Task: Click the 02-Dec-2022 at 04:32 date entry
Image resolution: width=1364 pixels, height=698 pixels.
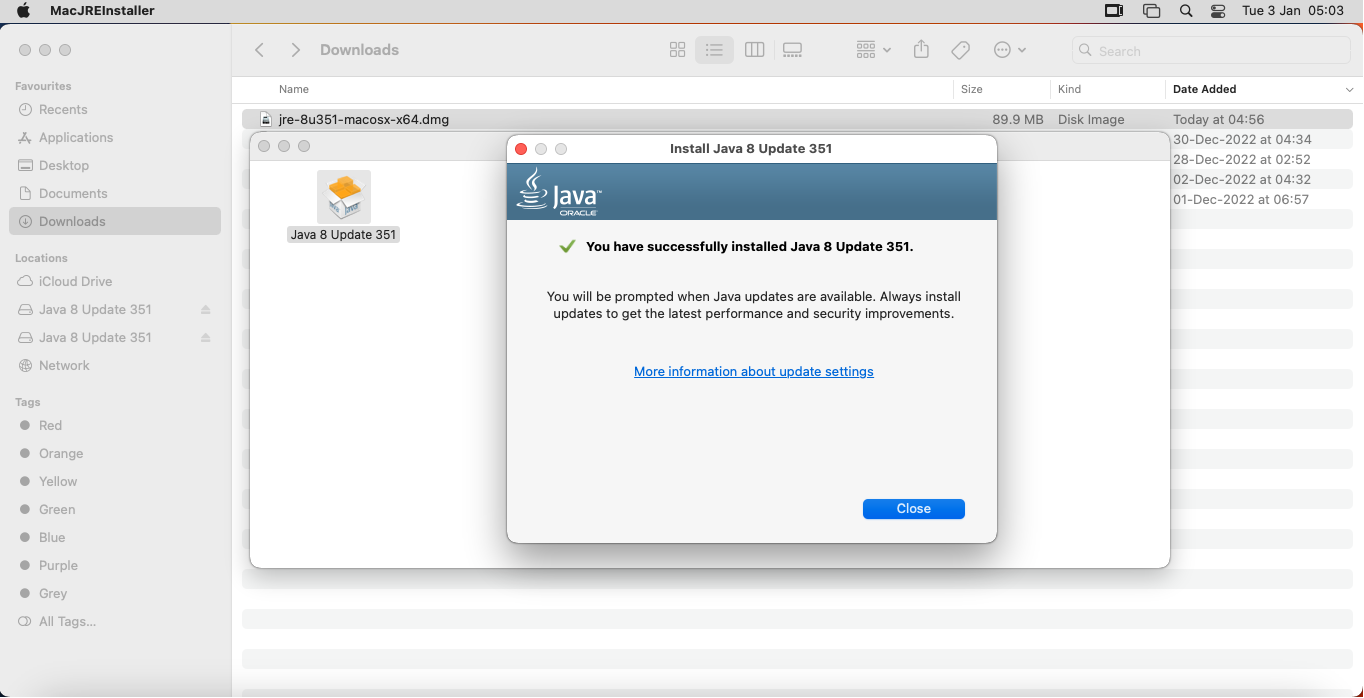Action: [x=1242, y=180]
